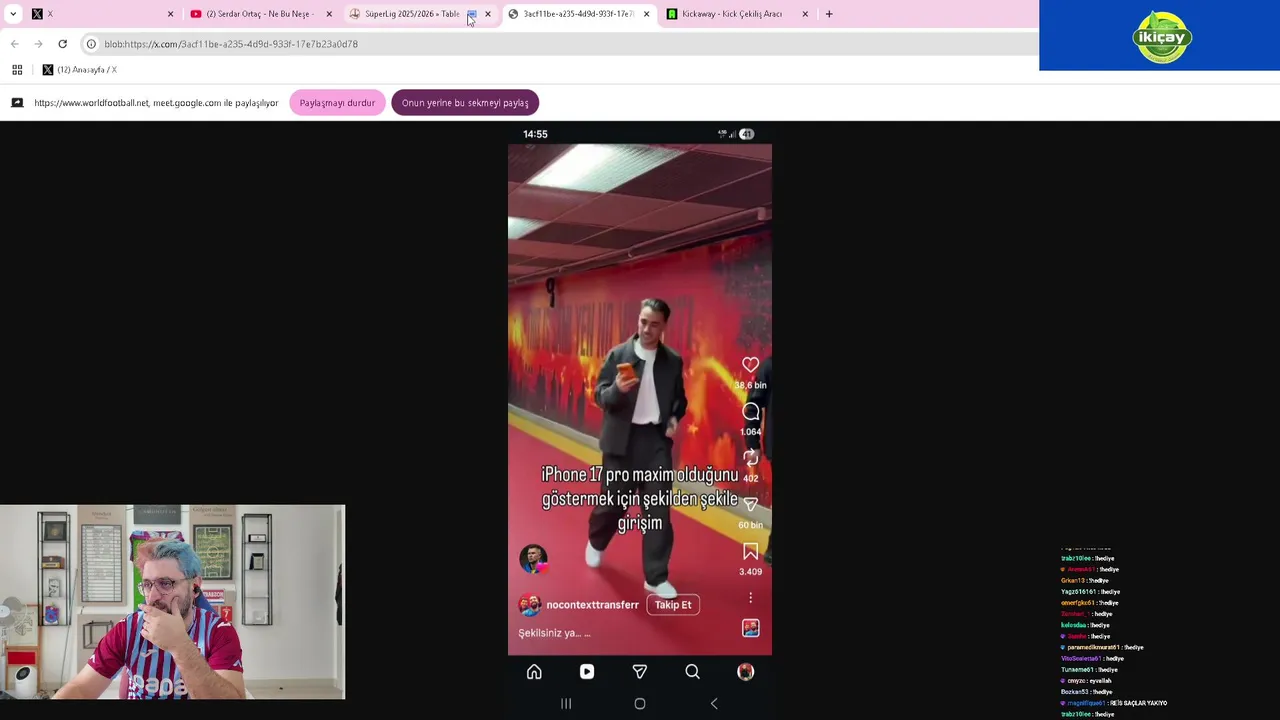
Task: Go back with browser back arrow
Action: pyautogui.click(x=14, y=44)
